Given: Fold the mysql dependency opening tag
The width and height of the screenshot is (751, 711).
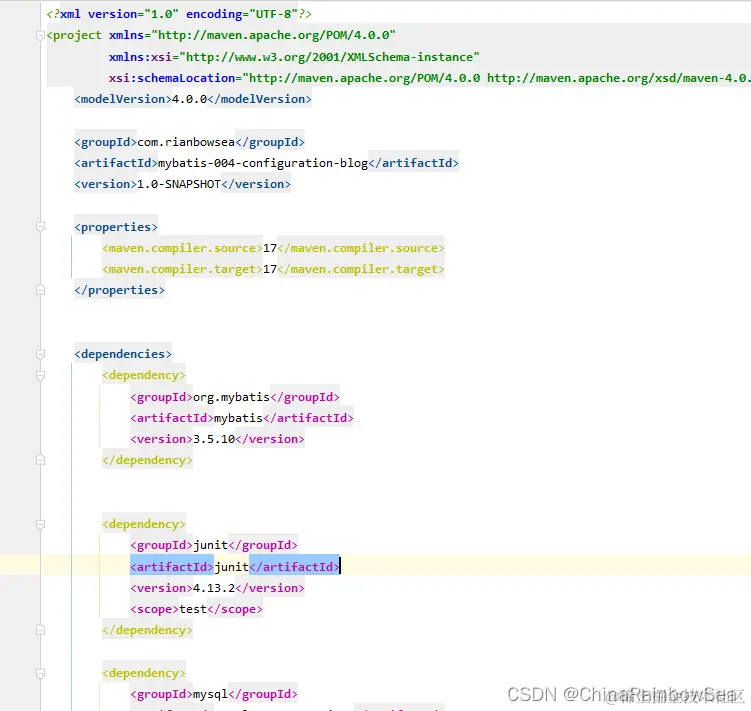Looking at the screenshot, I should point(40,673).
